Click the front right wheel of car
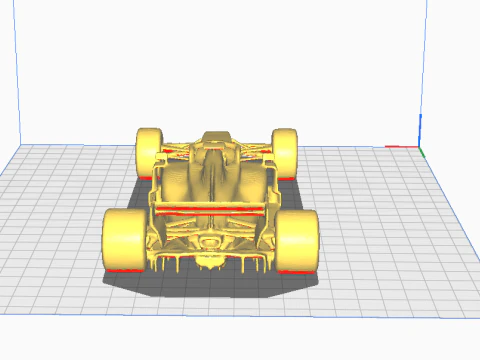The width and height of the screenshot is (480, 360). point(284,154)
